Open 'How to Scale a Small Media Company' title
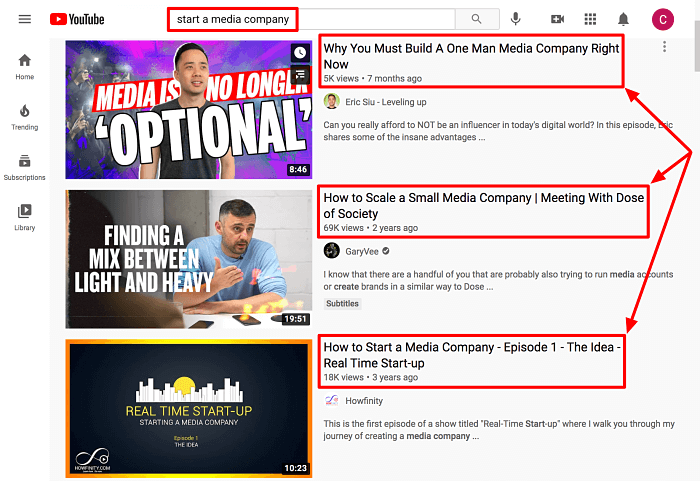 coord(483,205)
